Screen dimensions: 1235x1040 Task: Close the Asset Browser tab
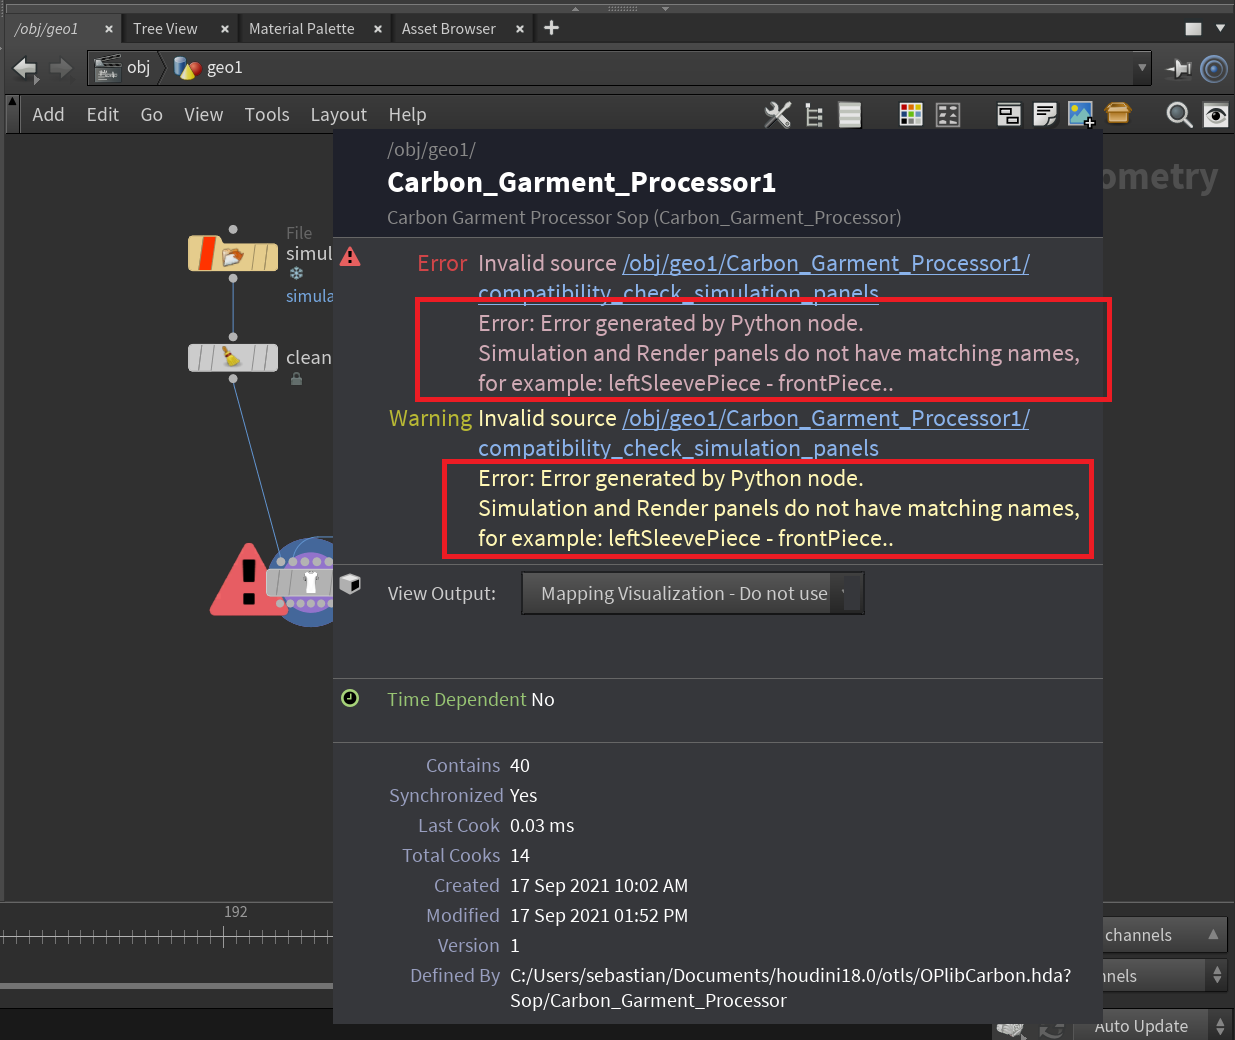520,29
